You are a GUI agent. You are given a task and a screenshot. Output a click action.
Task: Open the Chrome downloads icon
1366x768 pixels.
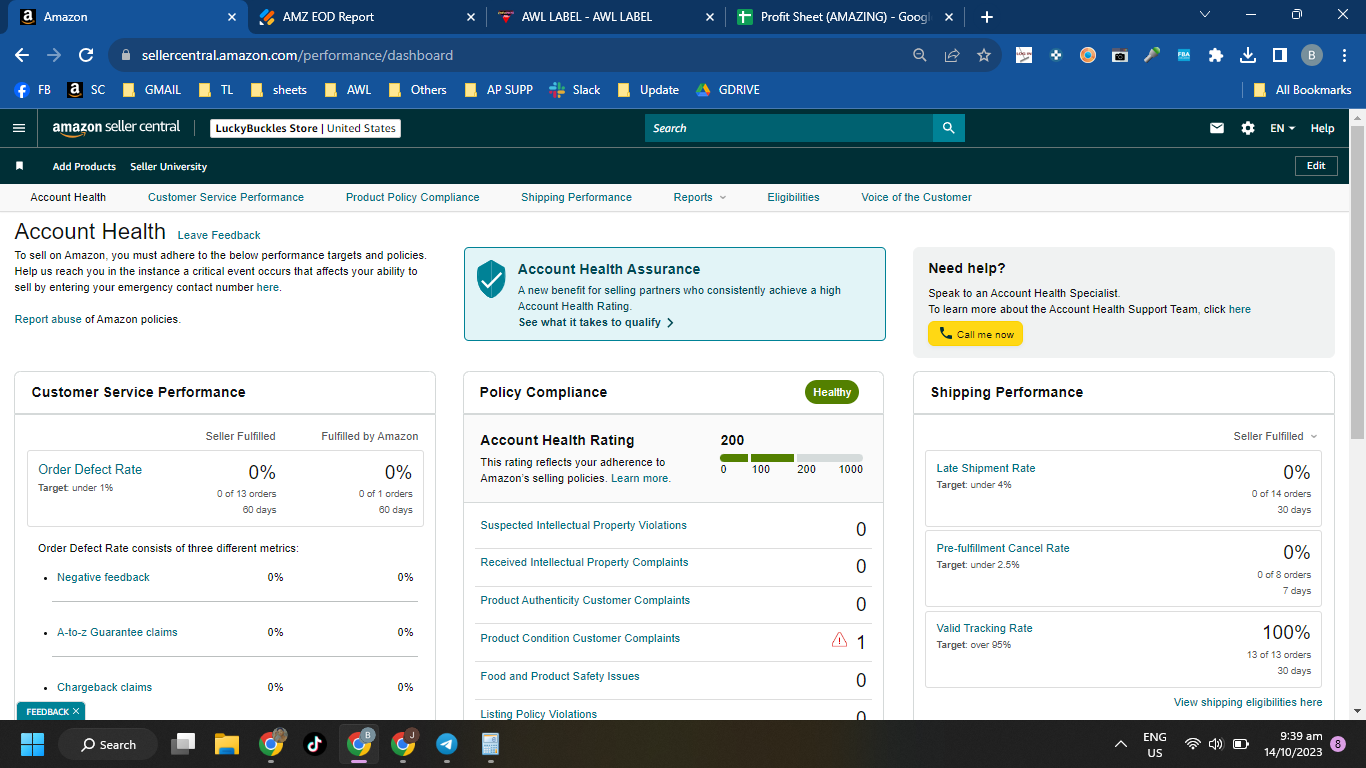pos(1248,55)
